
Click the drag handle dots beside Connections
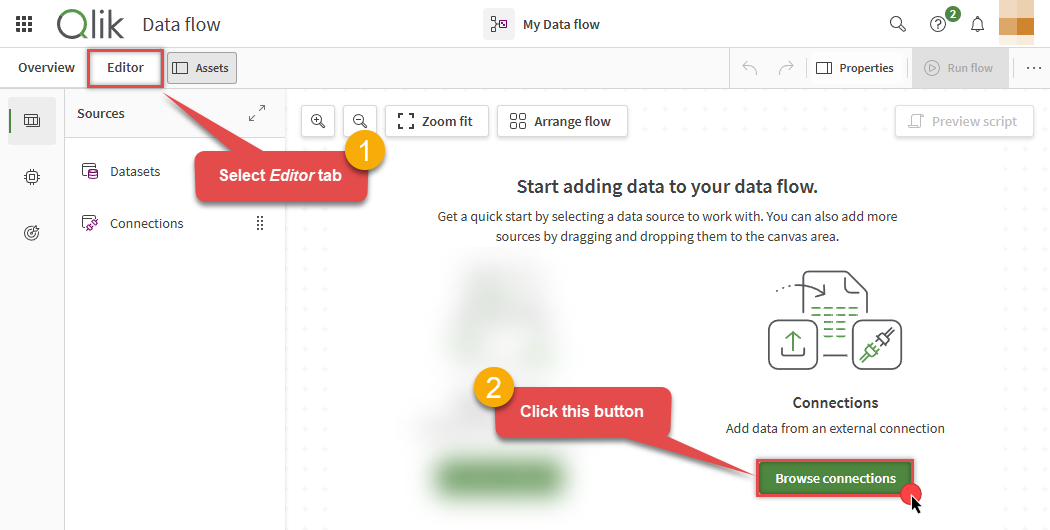click(260, 224)
